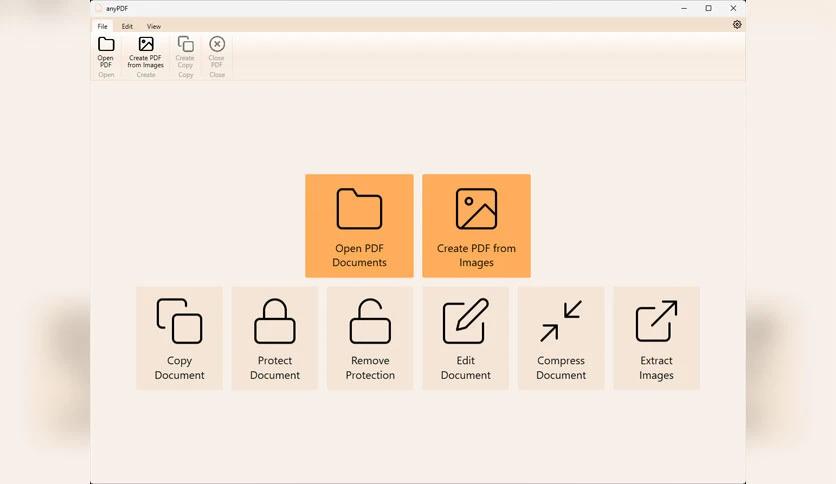Switch to the View ribbon tab
Screen dimensions: 836x484
click(x=154, y=26)
